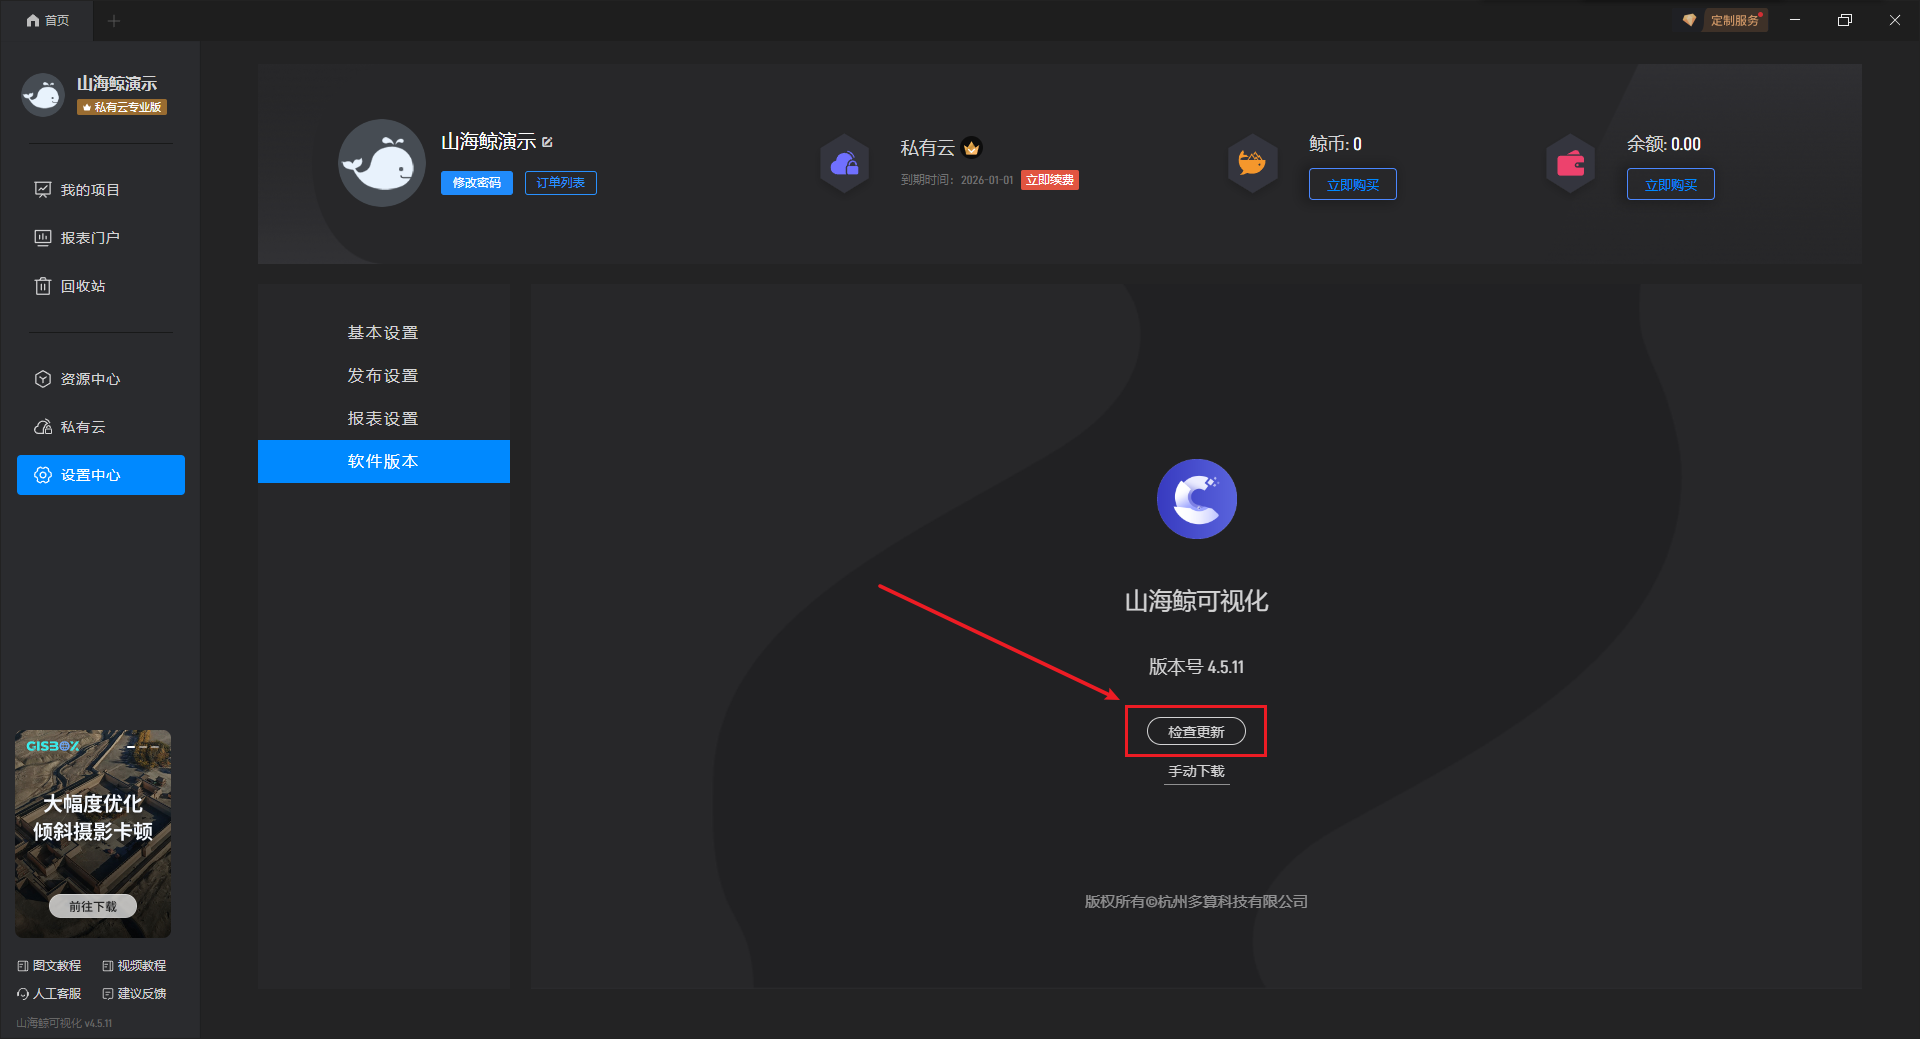Click the wallet balance hexagon icon
Image resolution: width=1920 pixels, height=1039 pixels.
pyautogui.click(x=1571, y=163)
